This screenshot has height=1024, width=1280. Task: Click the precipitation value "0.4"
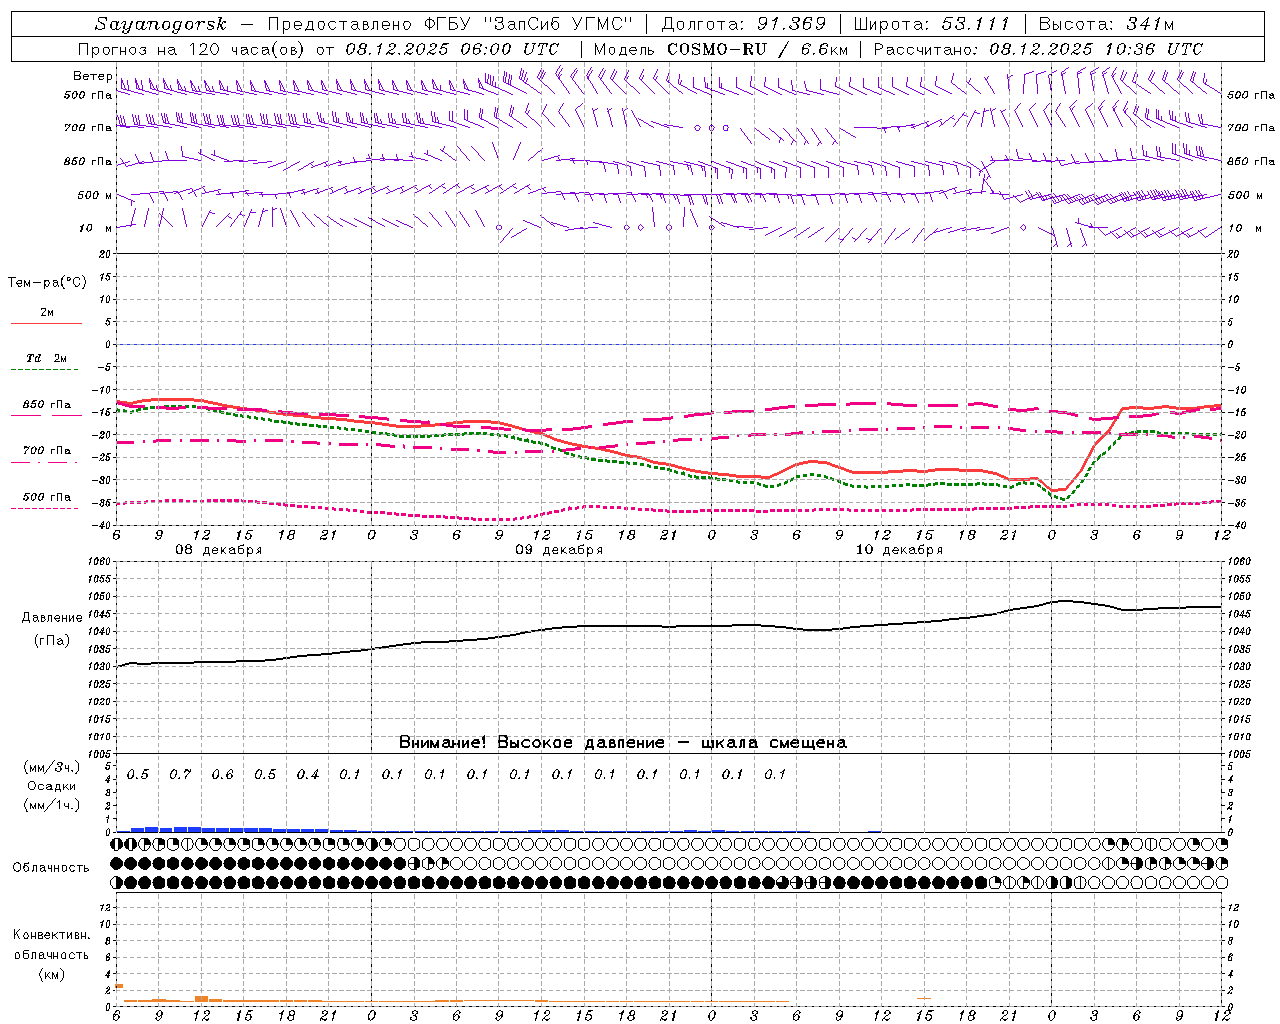[x=307, y=775]
